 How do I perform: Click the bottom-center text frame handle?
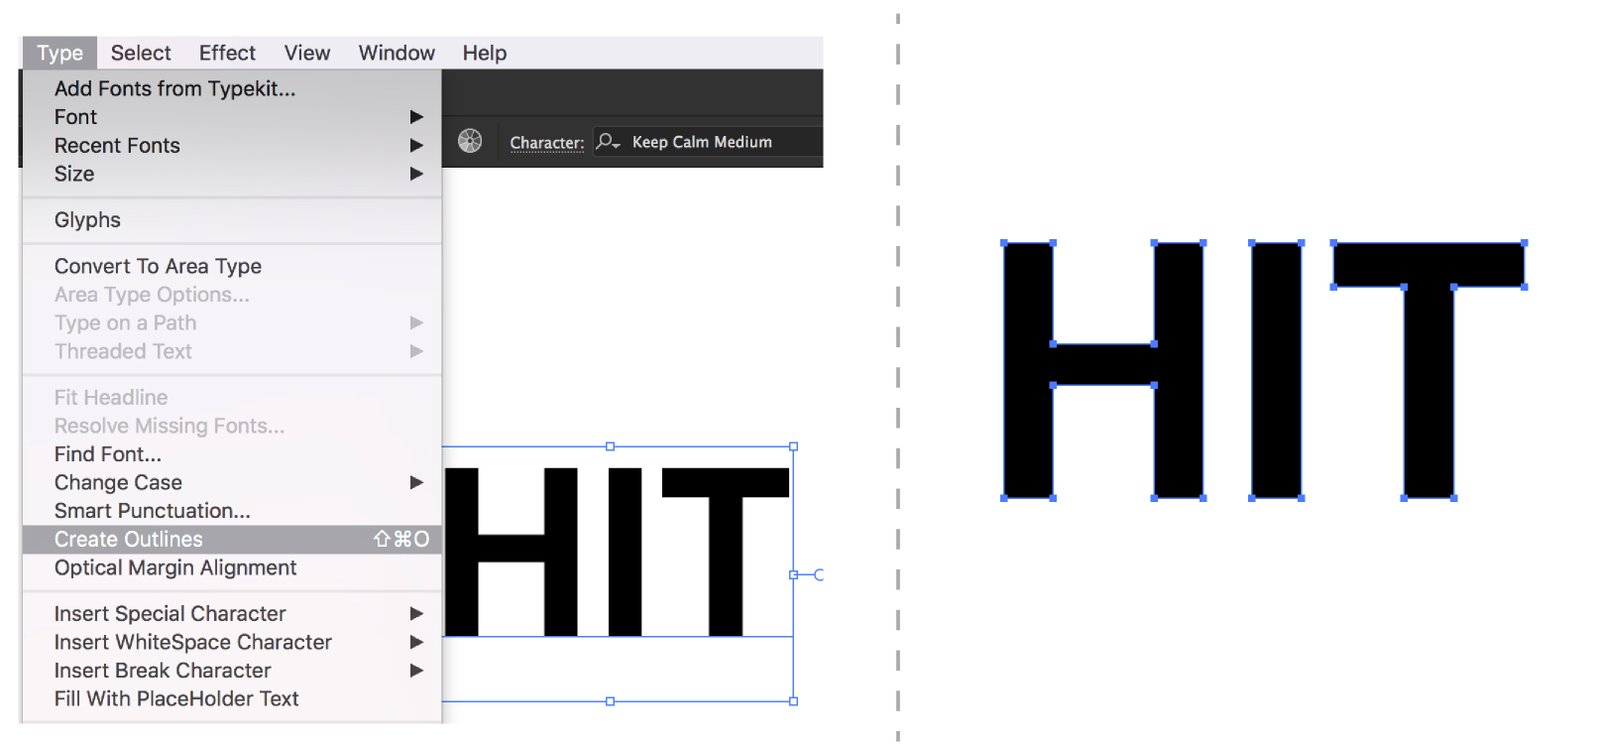[x=610, y=701]
